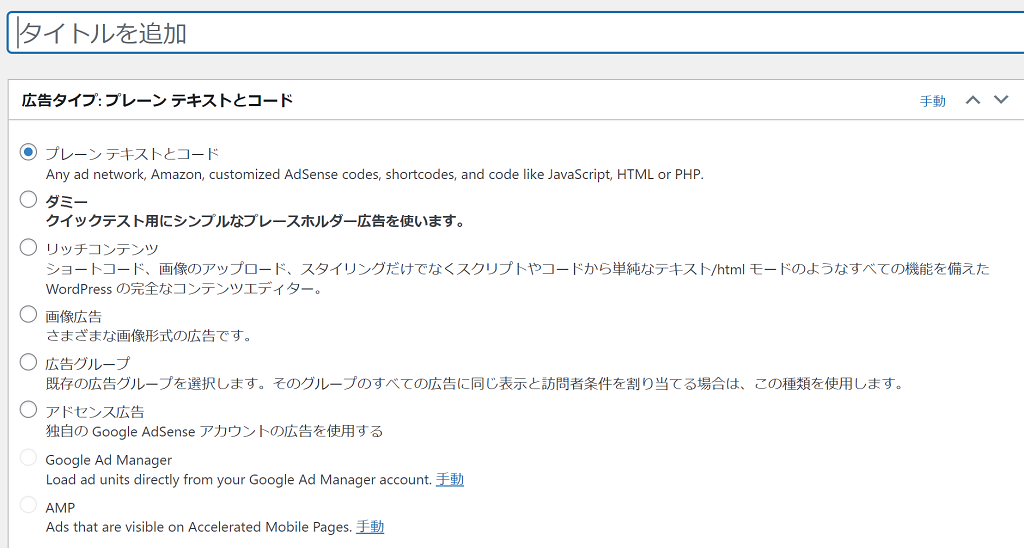This screenshot has height=548, width=1024.
Task: Move the 広告タイプ panel down with the down chevron
Action: coord(1000,100)
